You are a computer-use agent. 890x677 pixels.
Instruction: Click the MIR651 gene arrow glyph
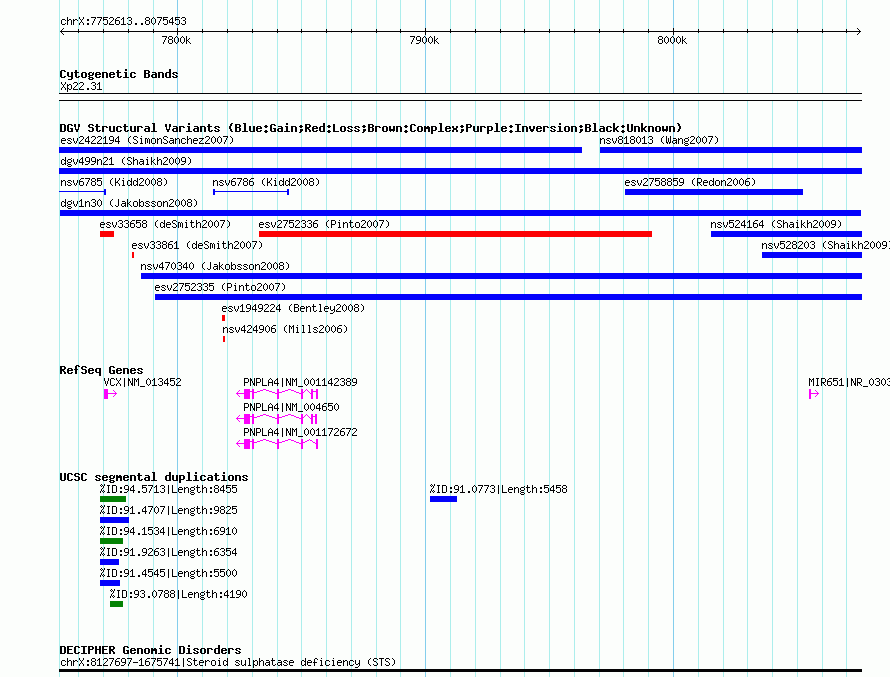[x=814, y=394]
